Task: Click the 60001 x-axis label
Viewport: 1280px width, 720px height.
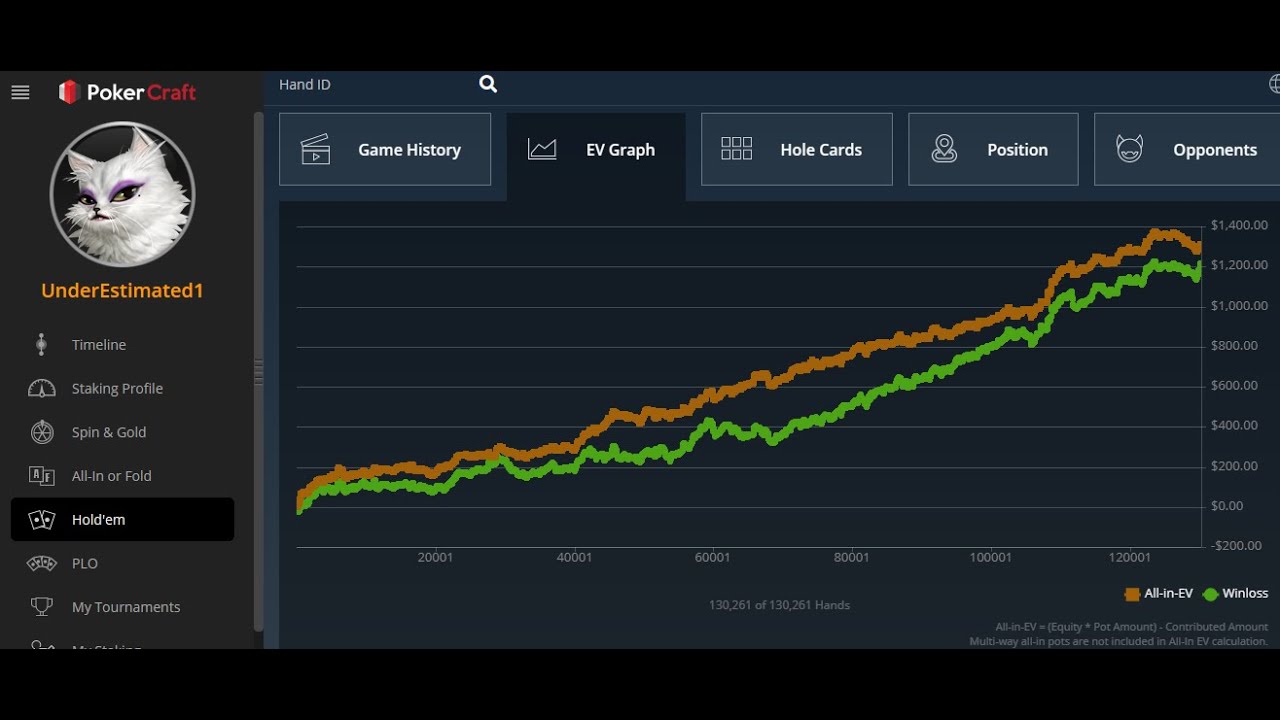Action: pos(713,558)
